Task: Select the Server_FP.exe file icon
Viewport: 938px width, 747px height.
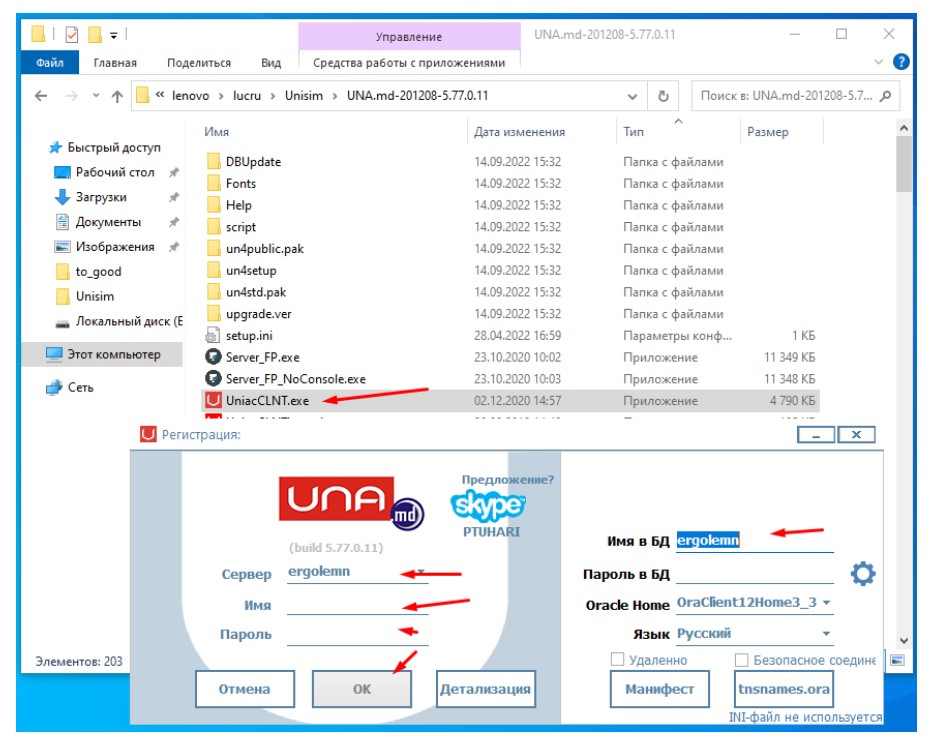Action: tap(213, 357)
